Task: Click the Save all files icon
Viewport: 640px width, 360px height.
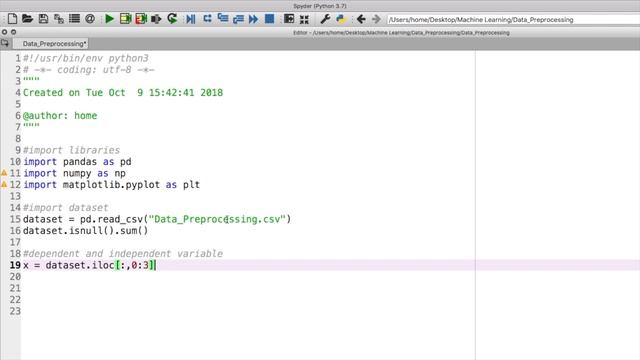Action: click(x=59, y=19)
